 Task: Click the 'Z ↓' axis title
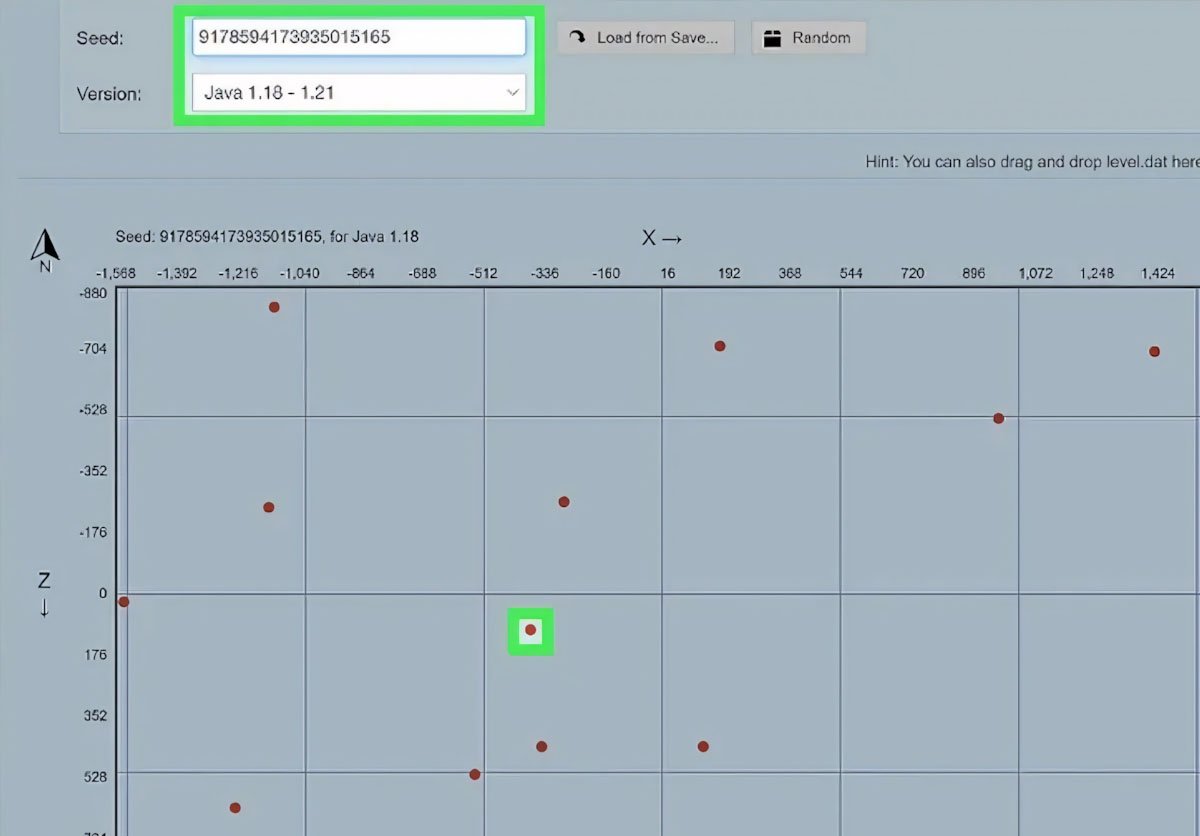click(44, 594)
